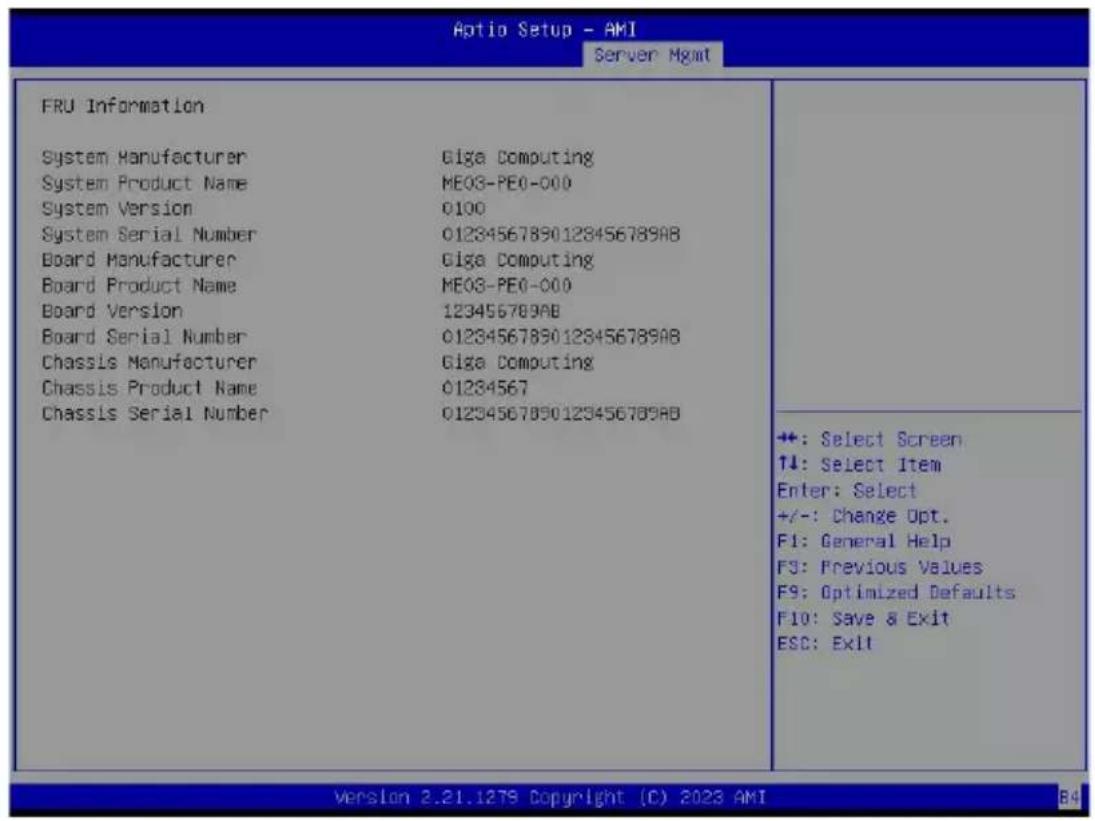Screen dimensions: 1095x821
Task: Click Board Product Name value ME03-PE0-000
Action: click(506, 286)
